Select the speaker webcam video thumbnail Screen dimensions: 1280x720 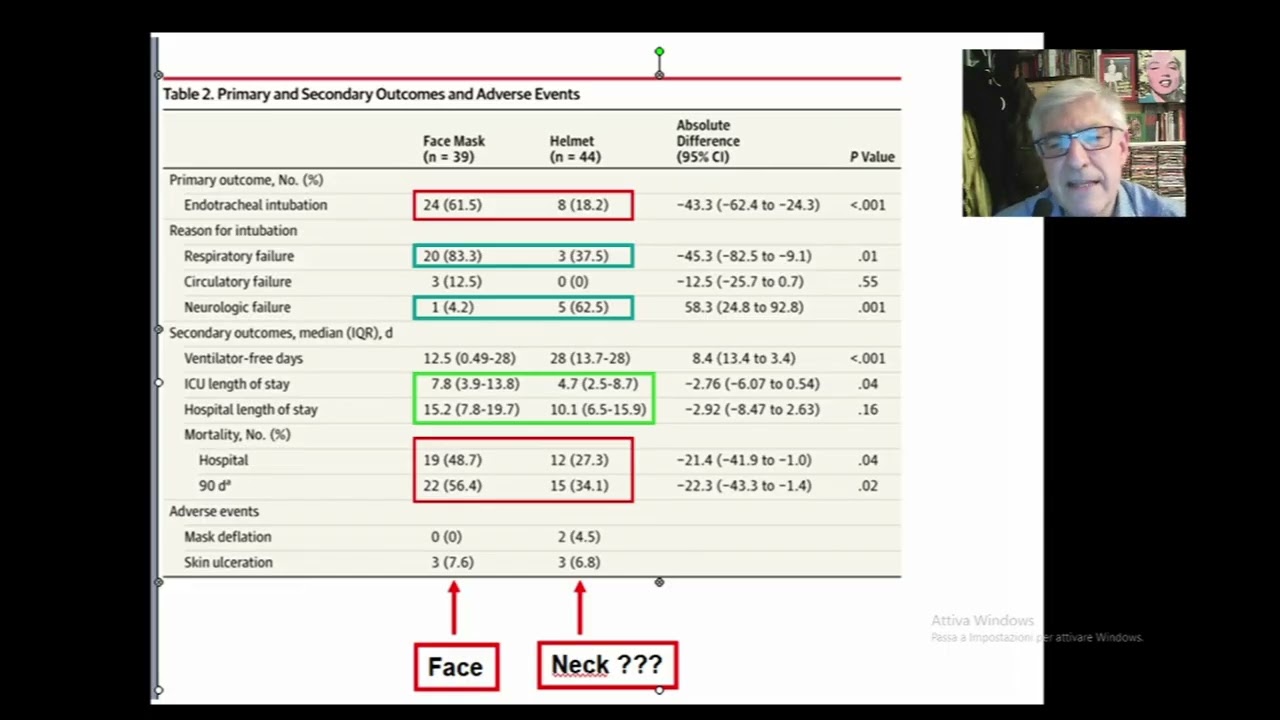(1074, 133)
